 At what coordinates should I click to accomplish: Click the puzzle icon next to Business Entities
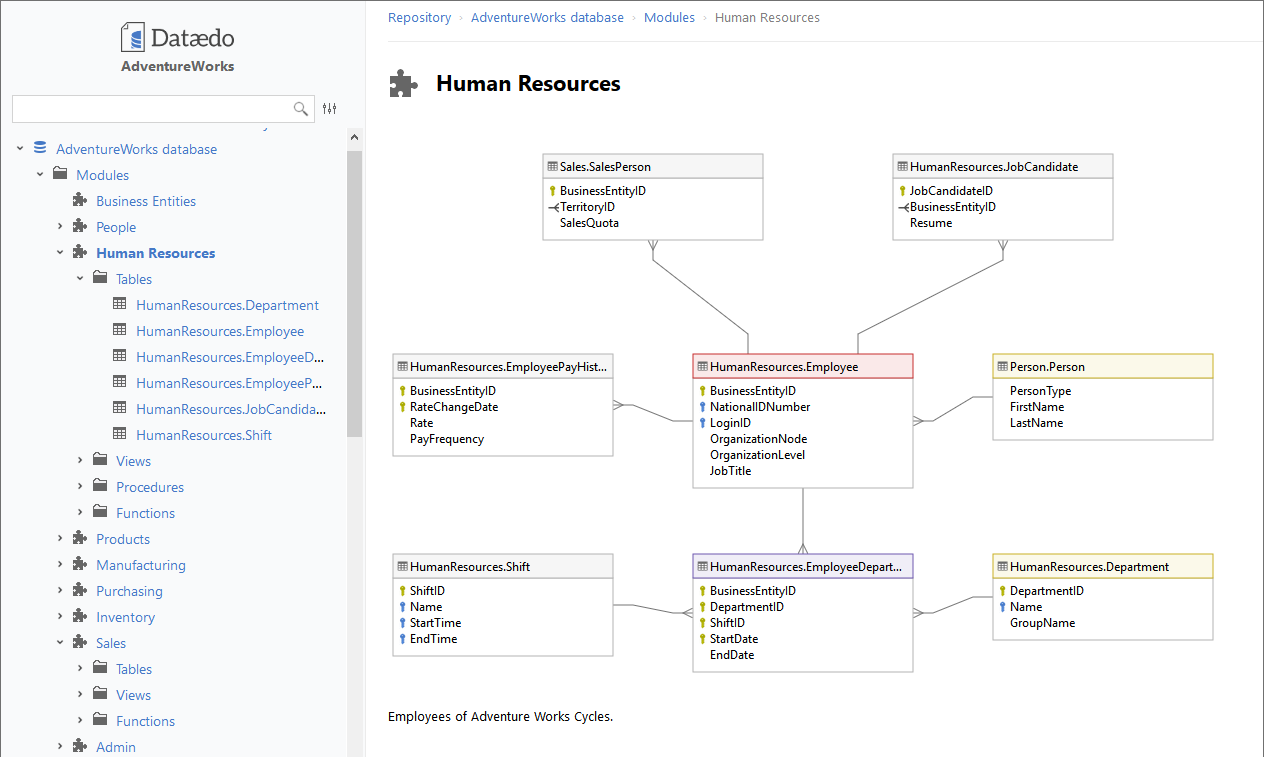pos(78,200)
